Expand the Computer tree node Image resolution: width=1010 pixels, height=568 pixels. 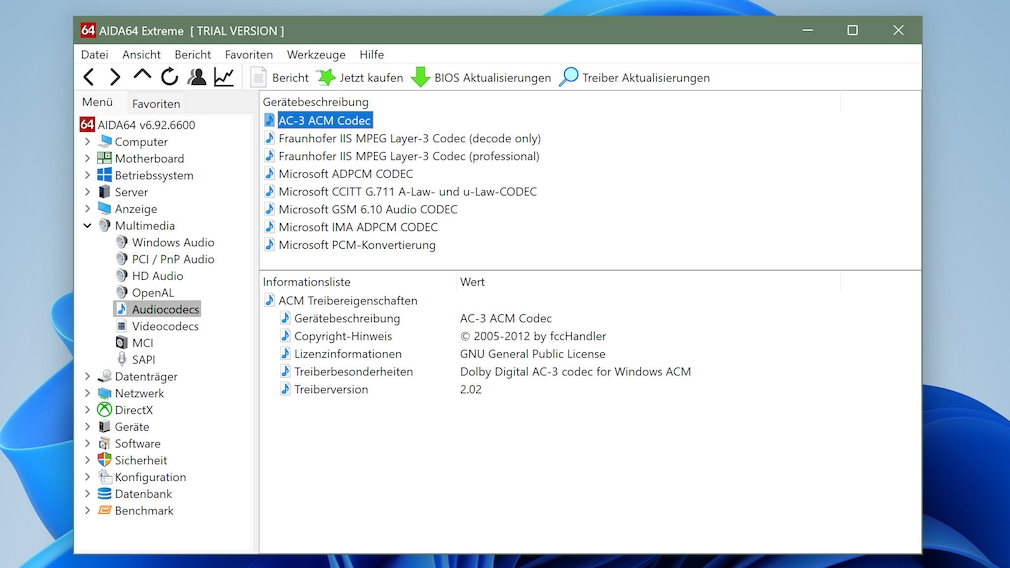click(88, 142)
